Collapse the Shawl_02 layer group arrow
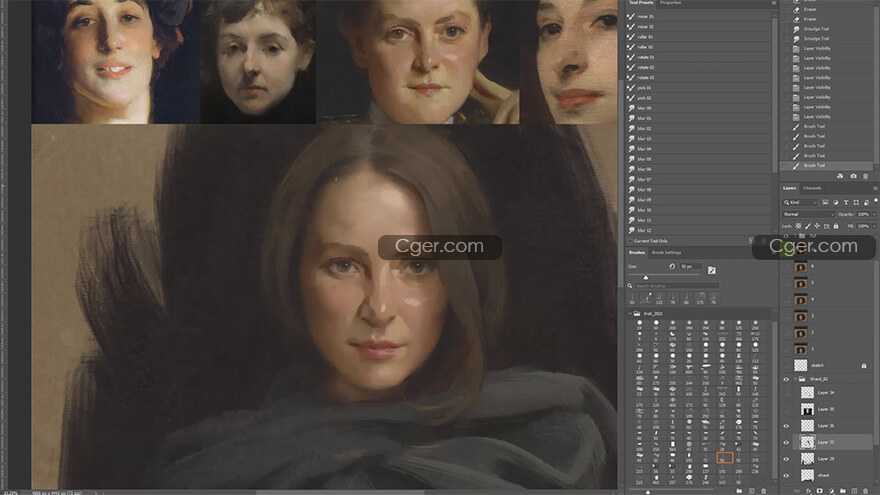 (x=795, y=379)
